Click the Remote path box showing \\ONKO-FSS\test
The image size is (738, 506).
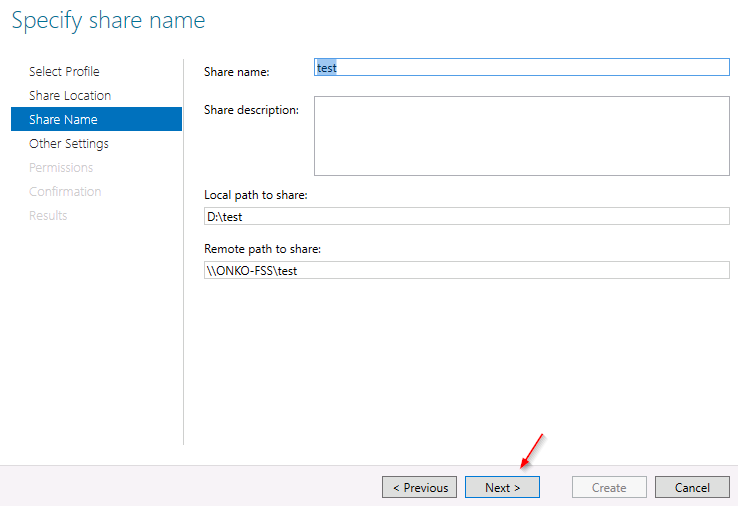point(466,270)
